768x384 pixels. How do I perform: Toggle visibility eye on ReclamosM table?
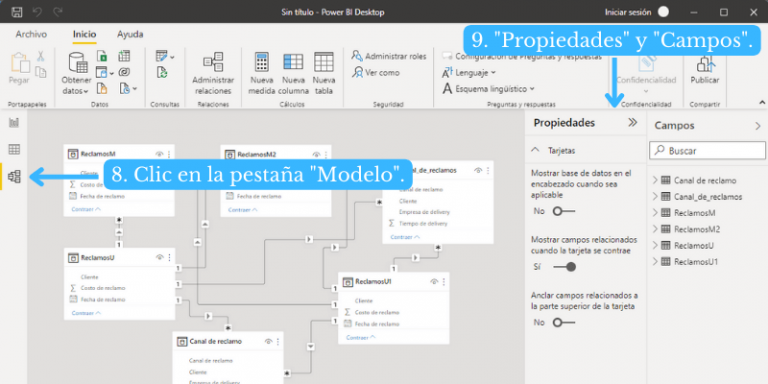click(160, 154)
